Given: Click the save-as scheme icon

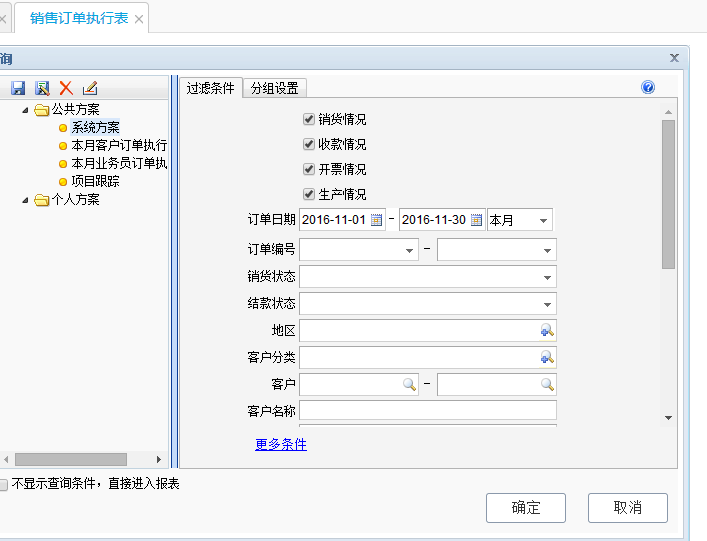Looking at the screenshot, I should [42, 88].
